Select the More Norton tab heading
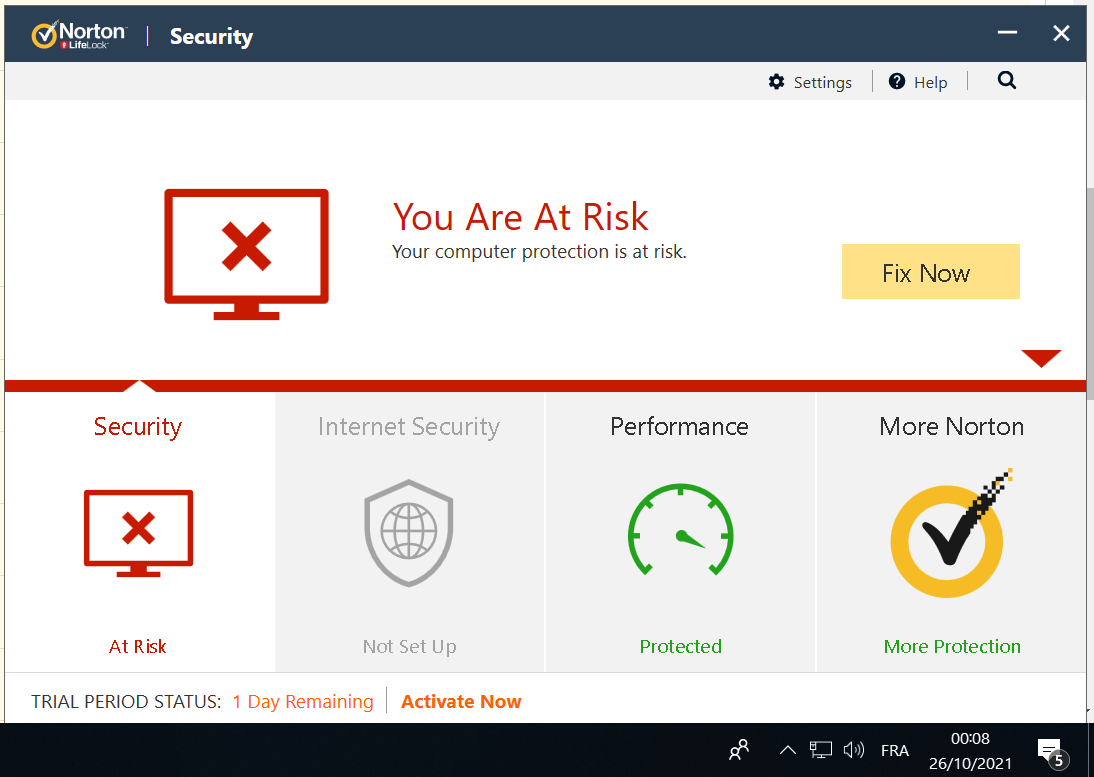The image size is (1094, 777). click(x=952, y=426)
